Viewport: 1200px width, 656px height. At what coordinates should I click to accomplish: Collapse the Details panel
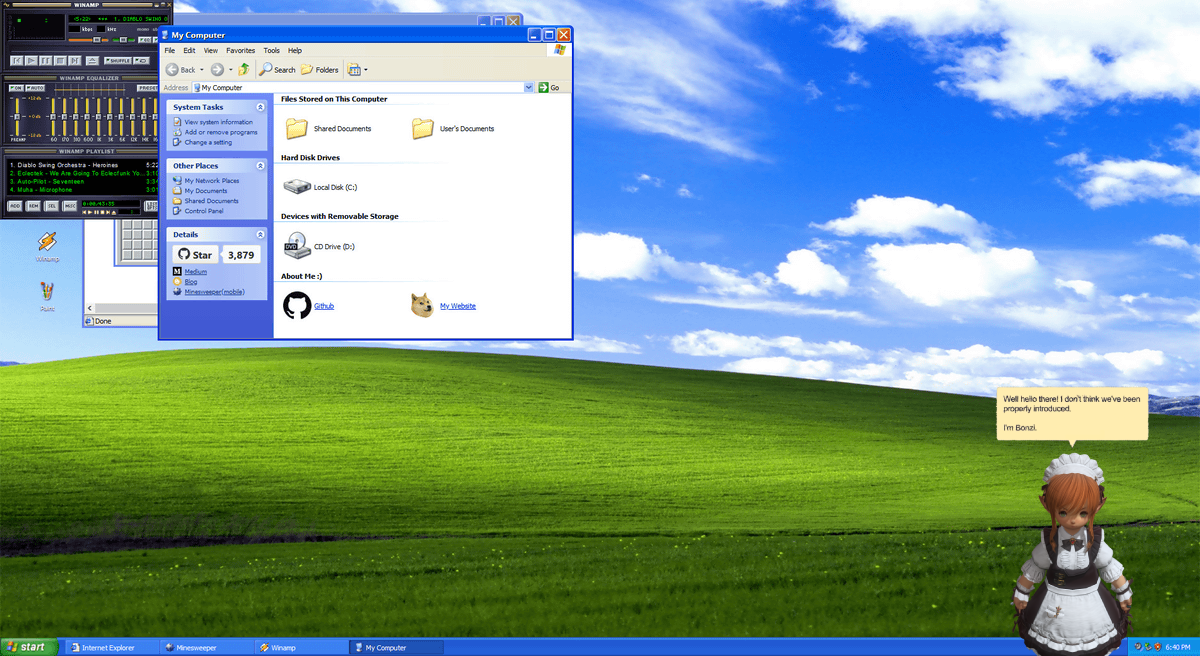tap(260, 234)
